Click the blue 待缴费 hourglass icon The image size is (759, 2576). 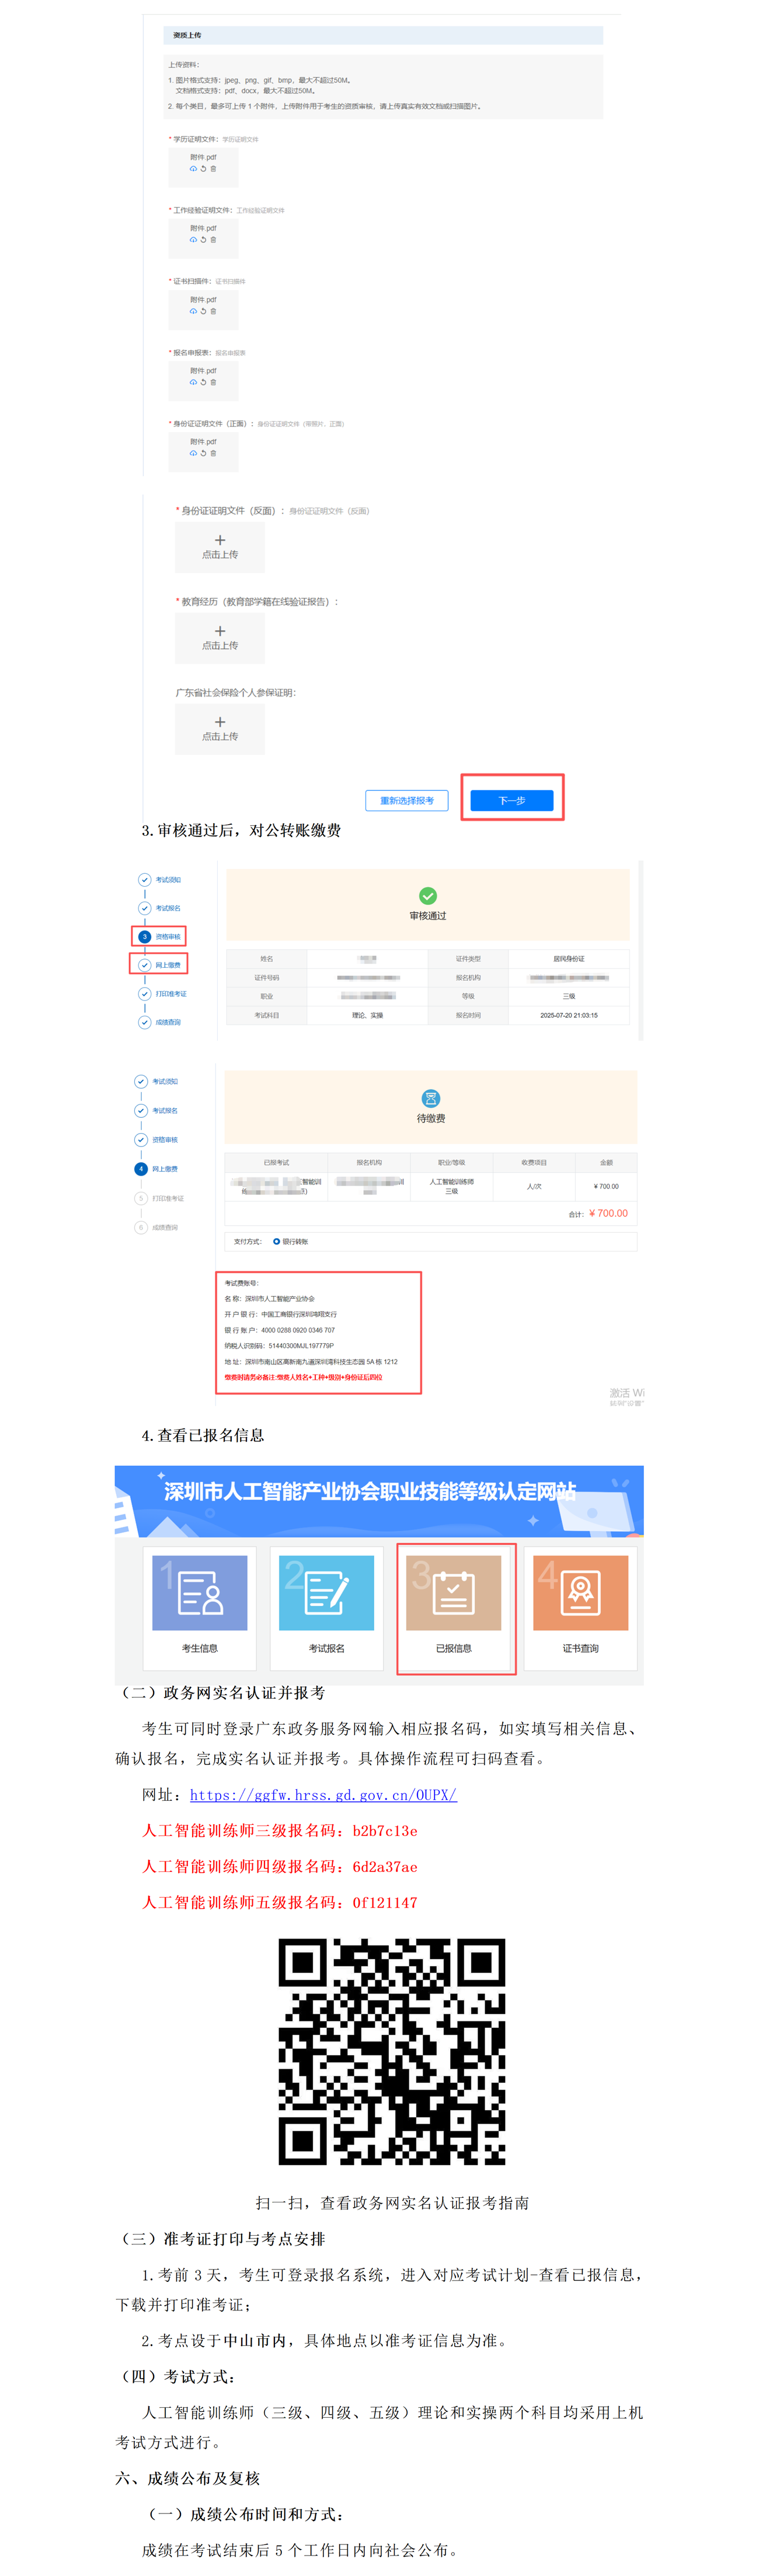(x=431, y=1098)
